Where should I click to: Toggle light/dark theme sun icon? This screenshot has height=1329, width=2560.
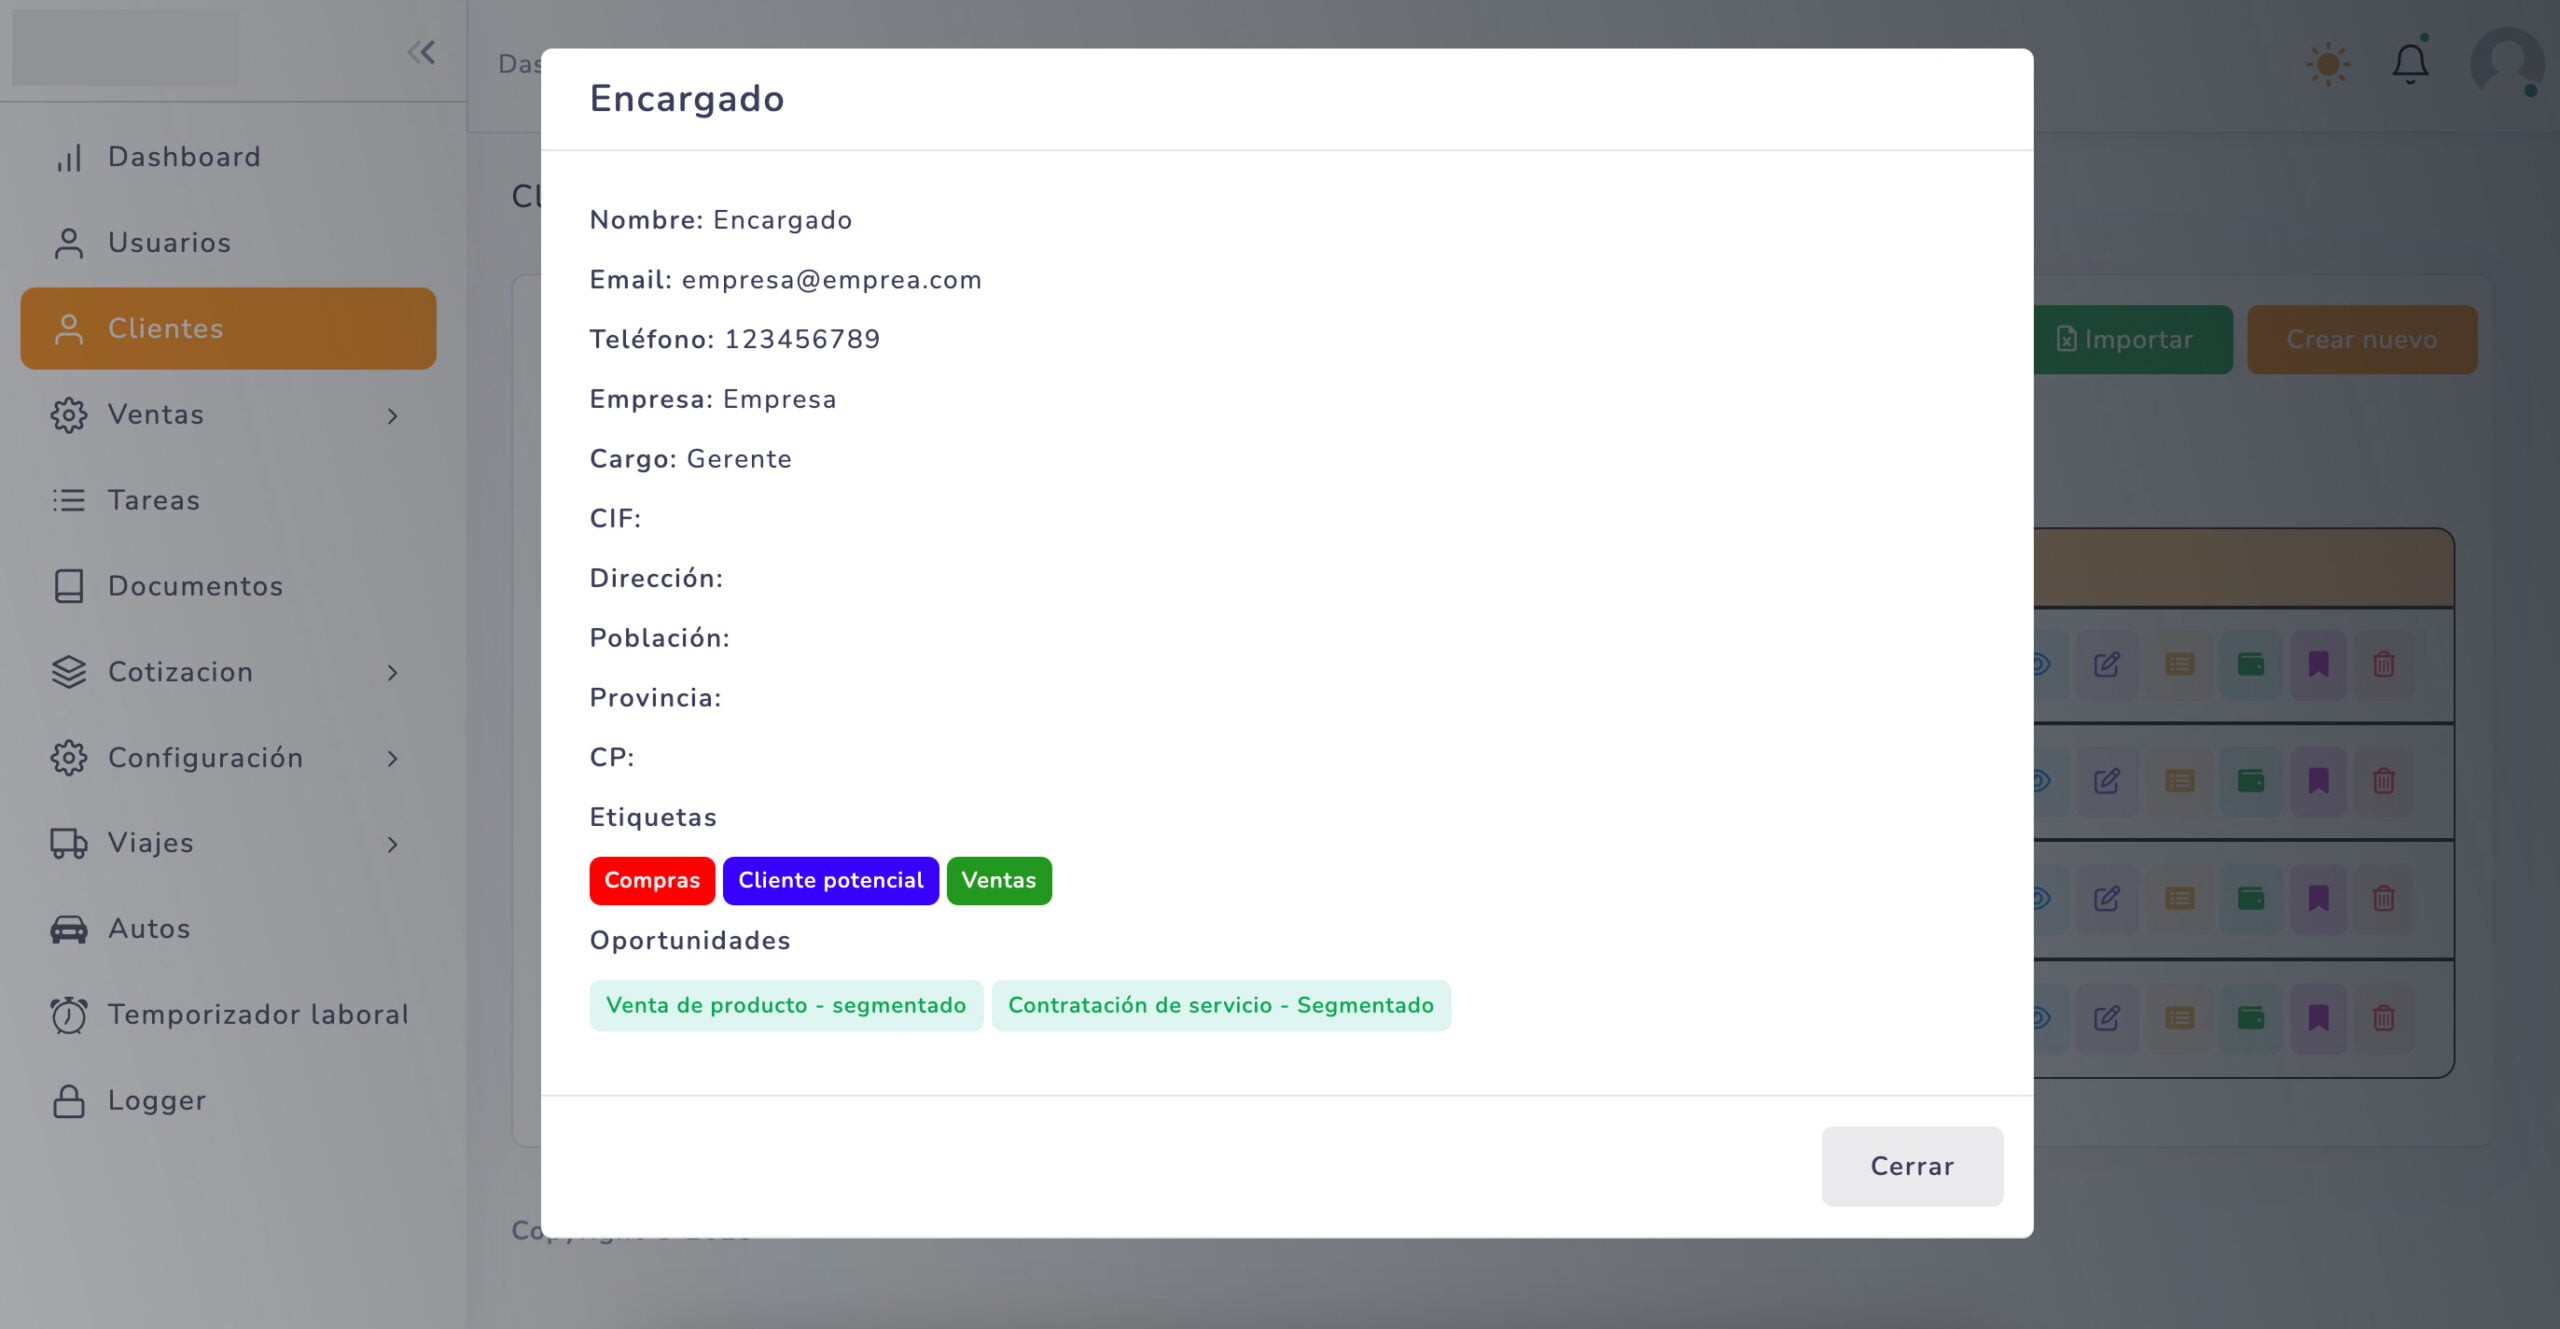(x=2328, y=64)
